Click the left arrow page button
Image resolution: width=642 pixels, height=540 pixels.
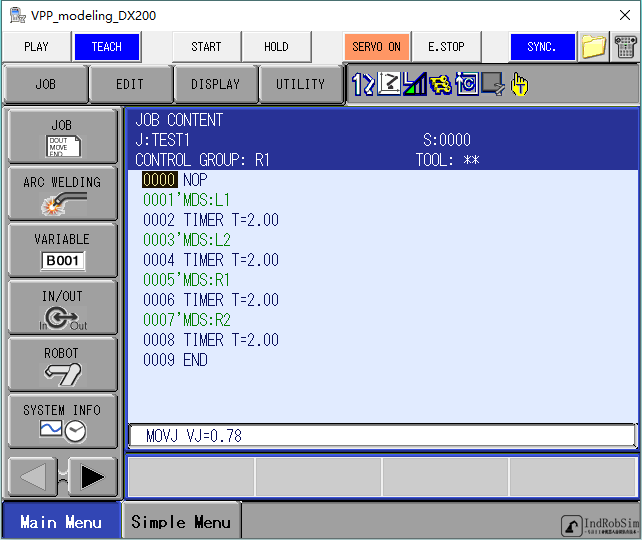(x=33, y=477)
